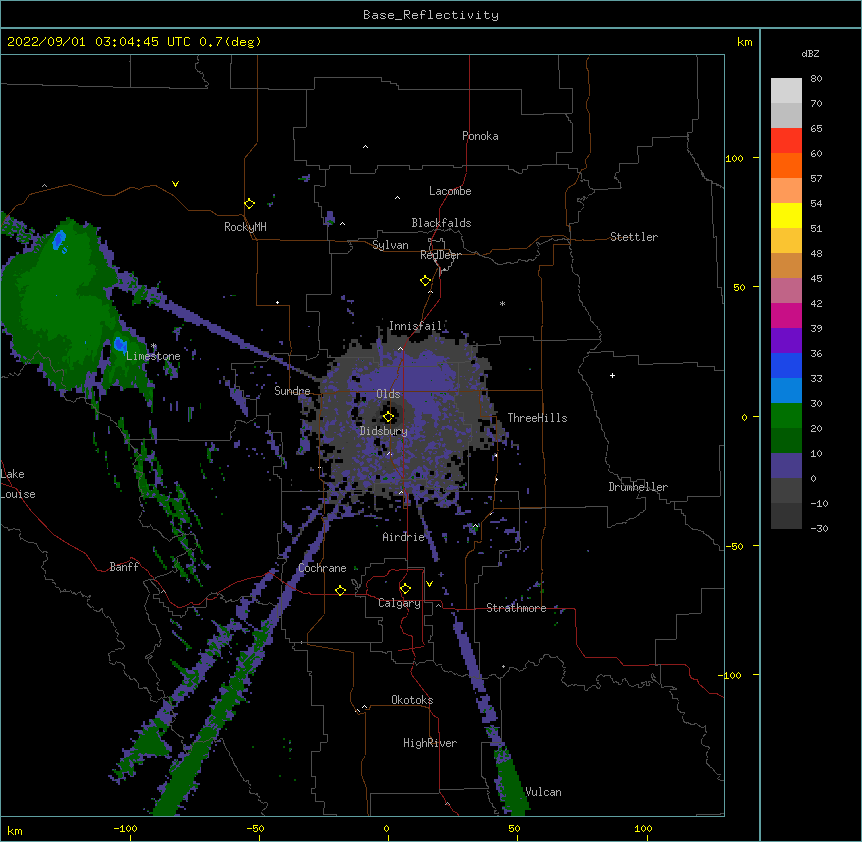Click the Ponoka city label
Image resolution: width=862 pixels, height=842 pixels.
click(480, 136)
